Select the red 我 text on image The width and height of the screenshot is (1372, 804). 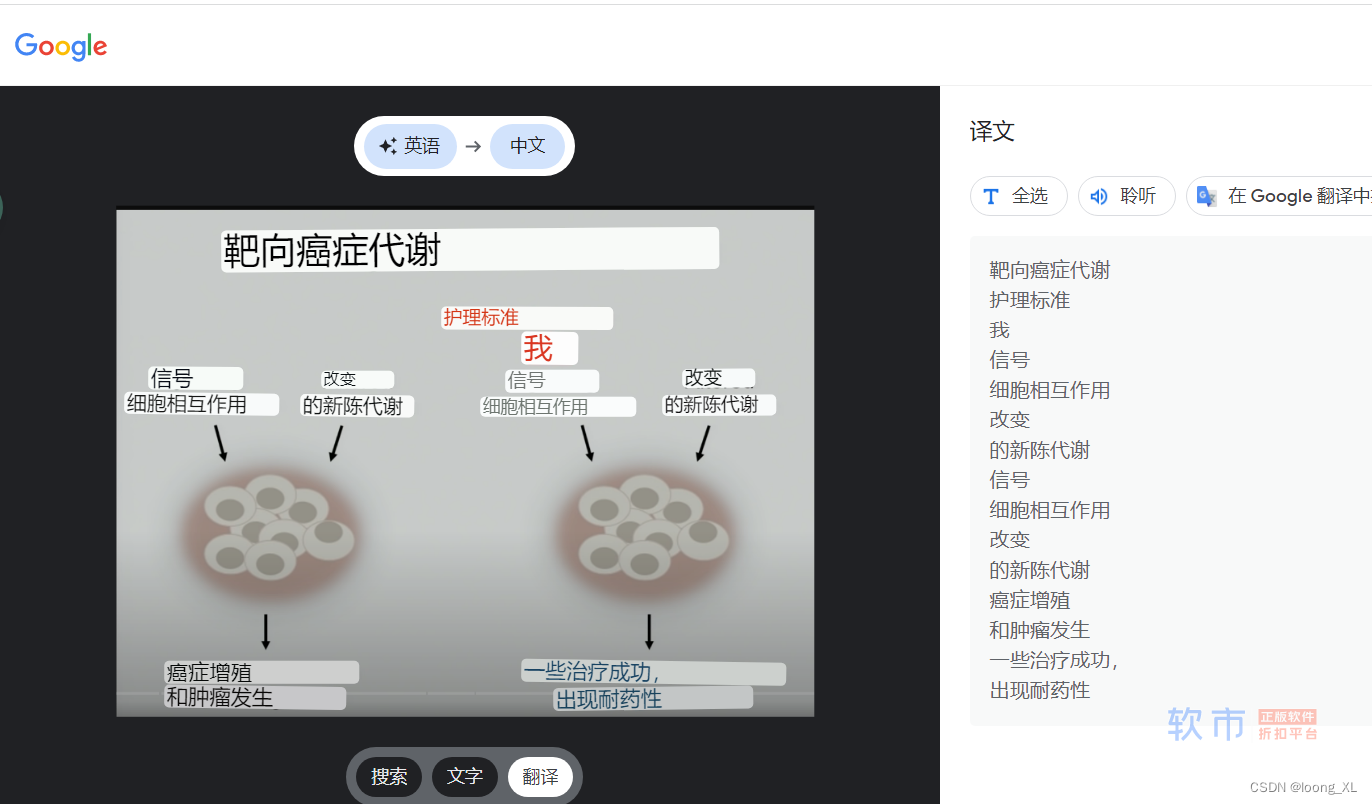click(538, 348)
